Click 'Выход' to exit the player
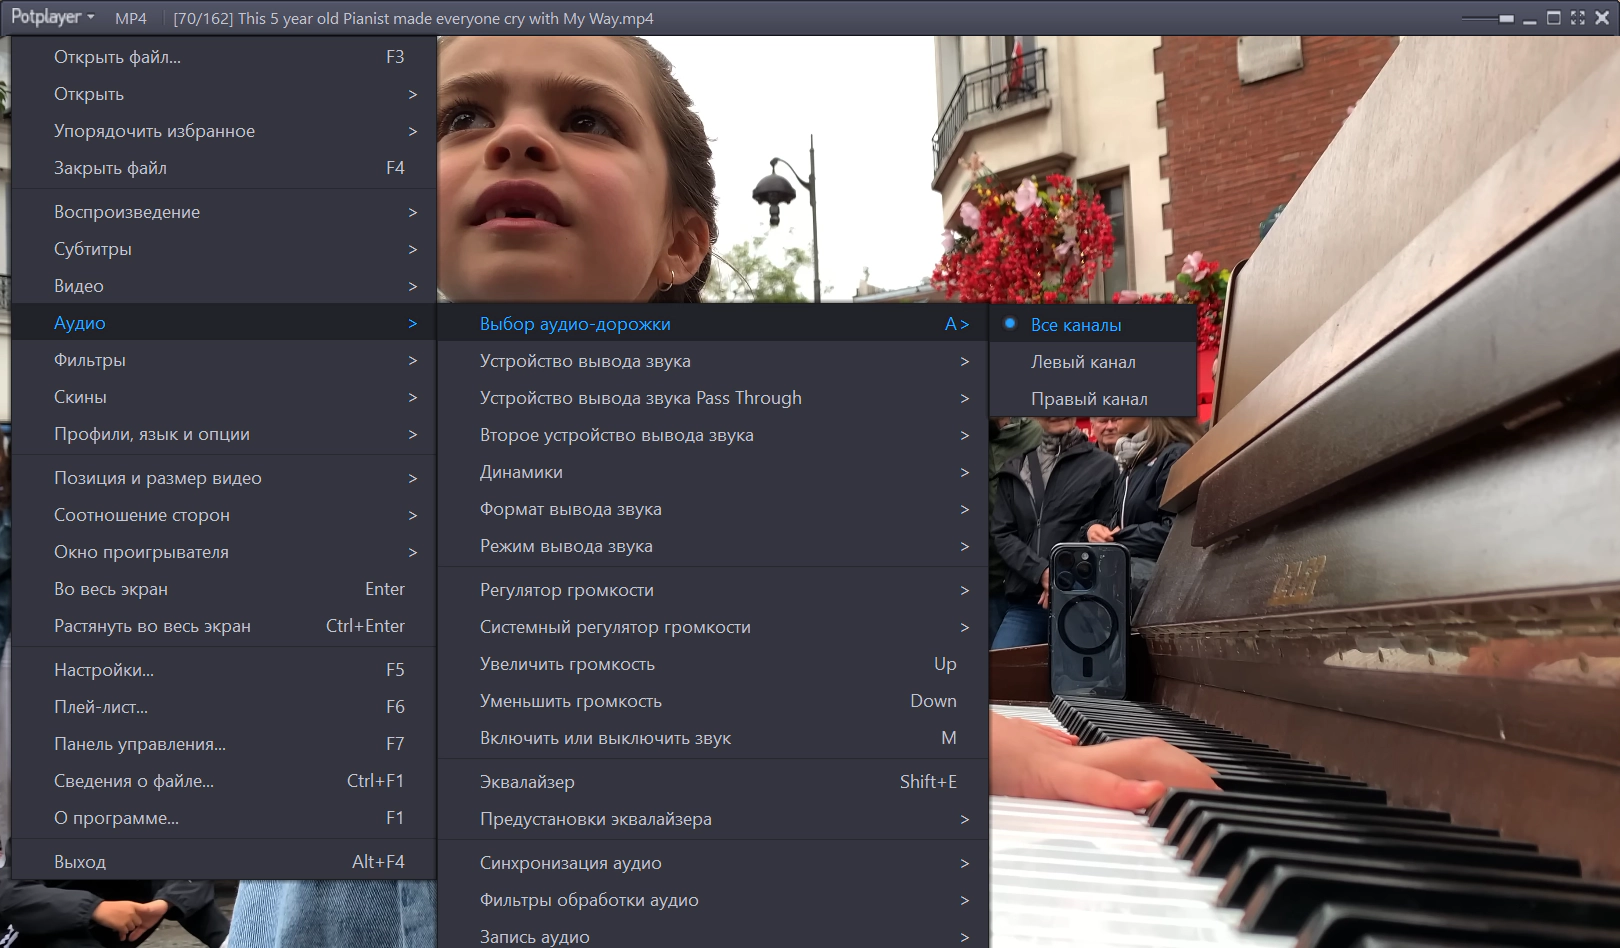This screenshot has height=948, width=1620. tap(224, 862)
